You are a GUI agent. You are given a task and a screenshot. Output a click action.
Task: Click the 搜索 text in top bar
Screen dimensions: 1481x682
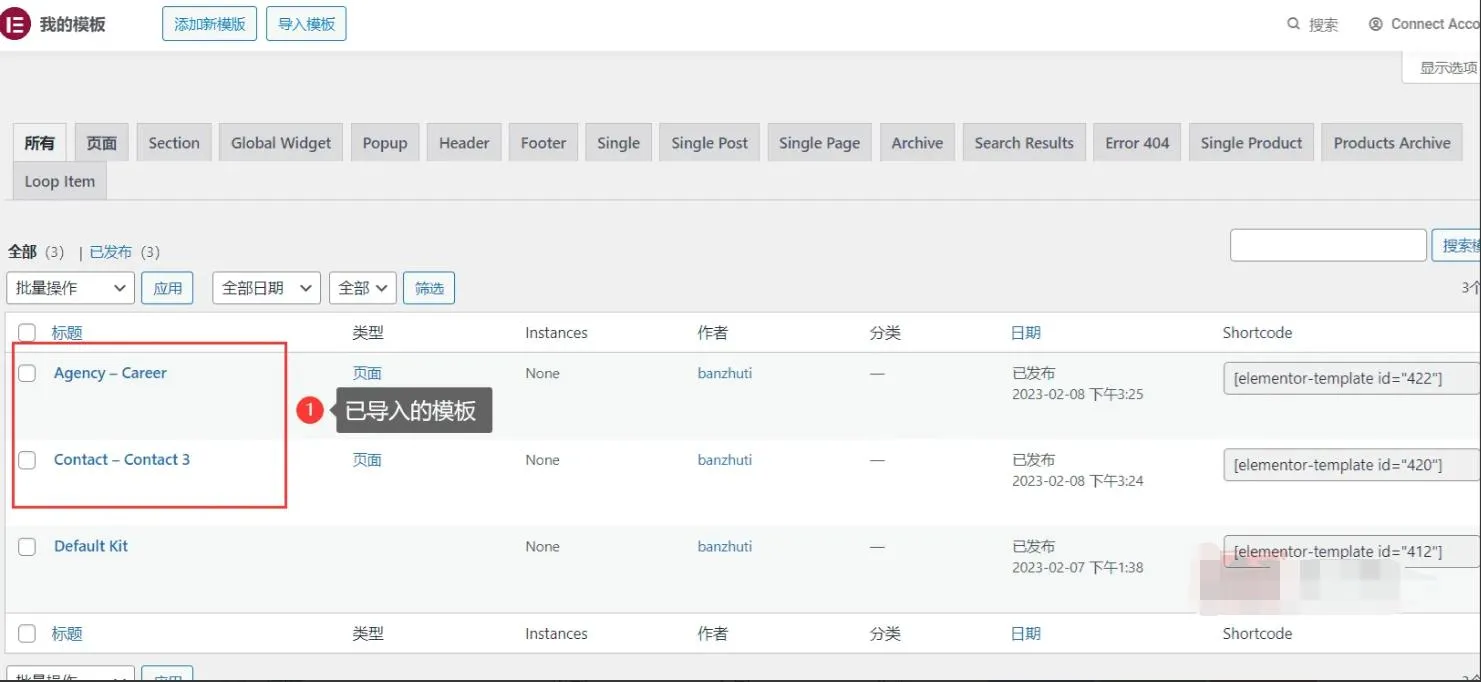1323,25
